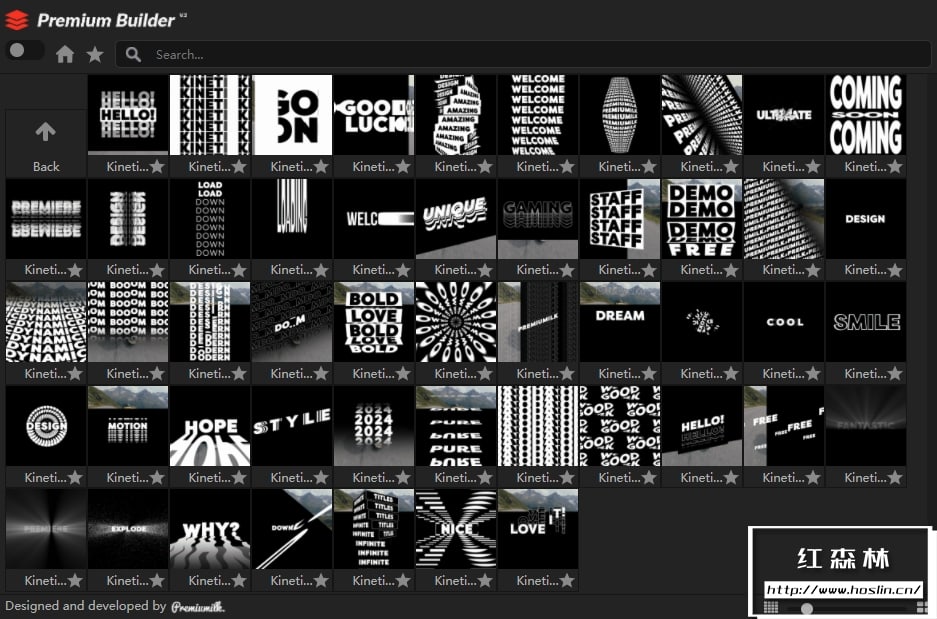Select the COMING SOON thumbnail
Image resolution: width=937 pixels, height=619 pixels.
coord(865,115)
